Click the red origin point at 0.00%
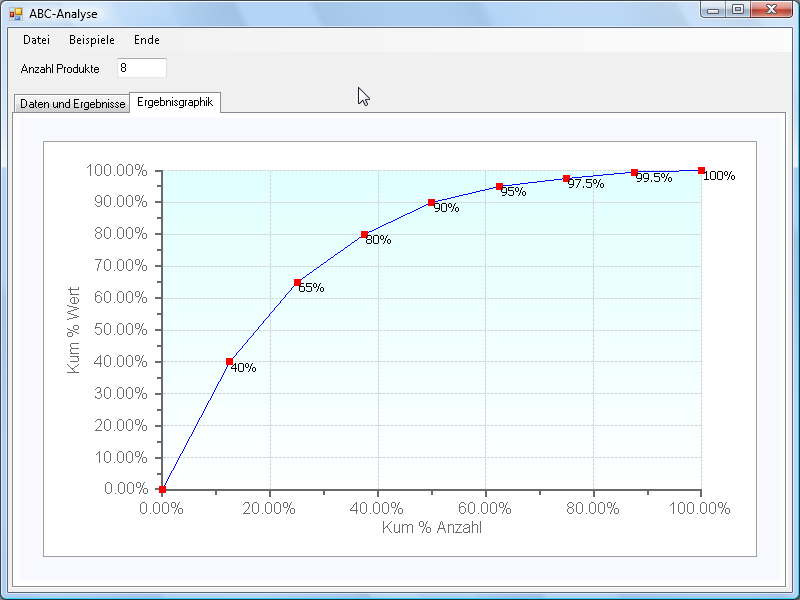Image resolution: width=800 pixels, height=600 pixels. click(162, 489)
